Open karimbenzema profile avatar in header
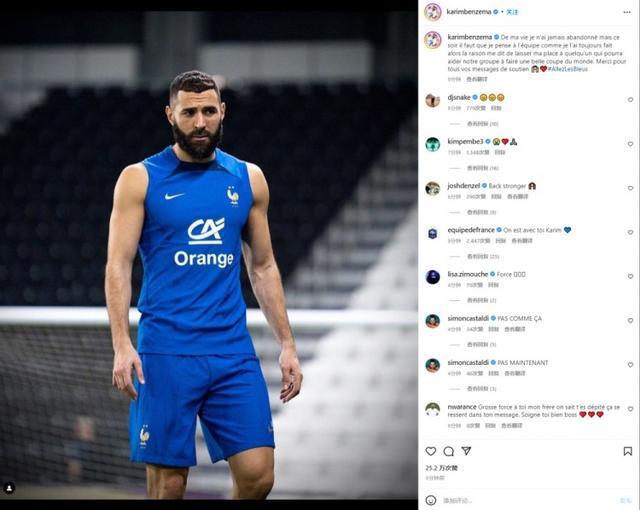Image resolution: width=640 pixels, height=510 pixels. [433, 12]
